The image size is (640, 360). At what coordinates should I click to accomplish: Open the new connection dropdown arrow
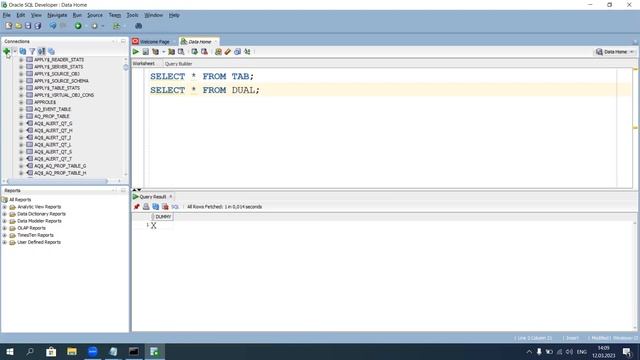15,51
